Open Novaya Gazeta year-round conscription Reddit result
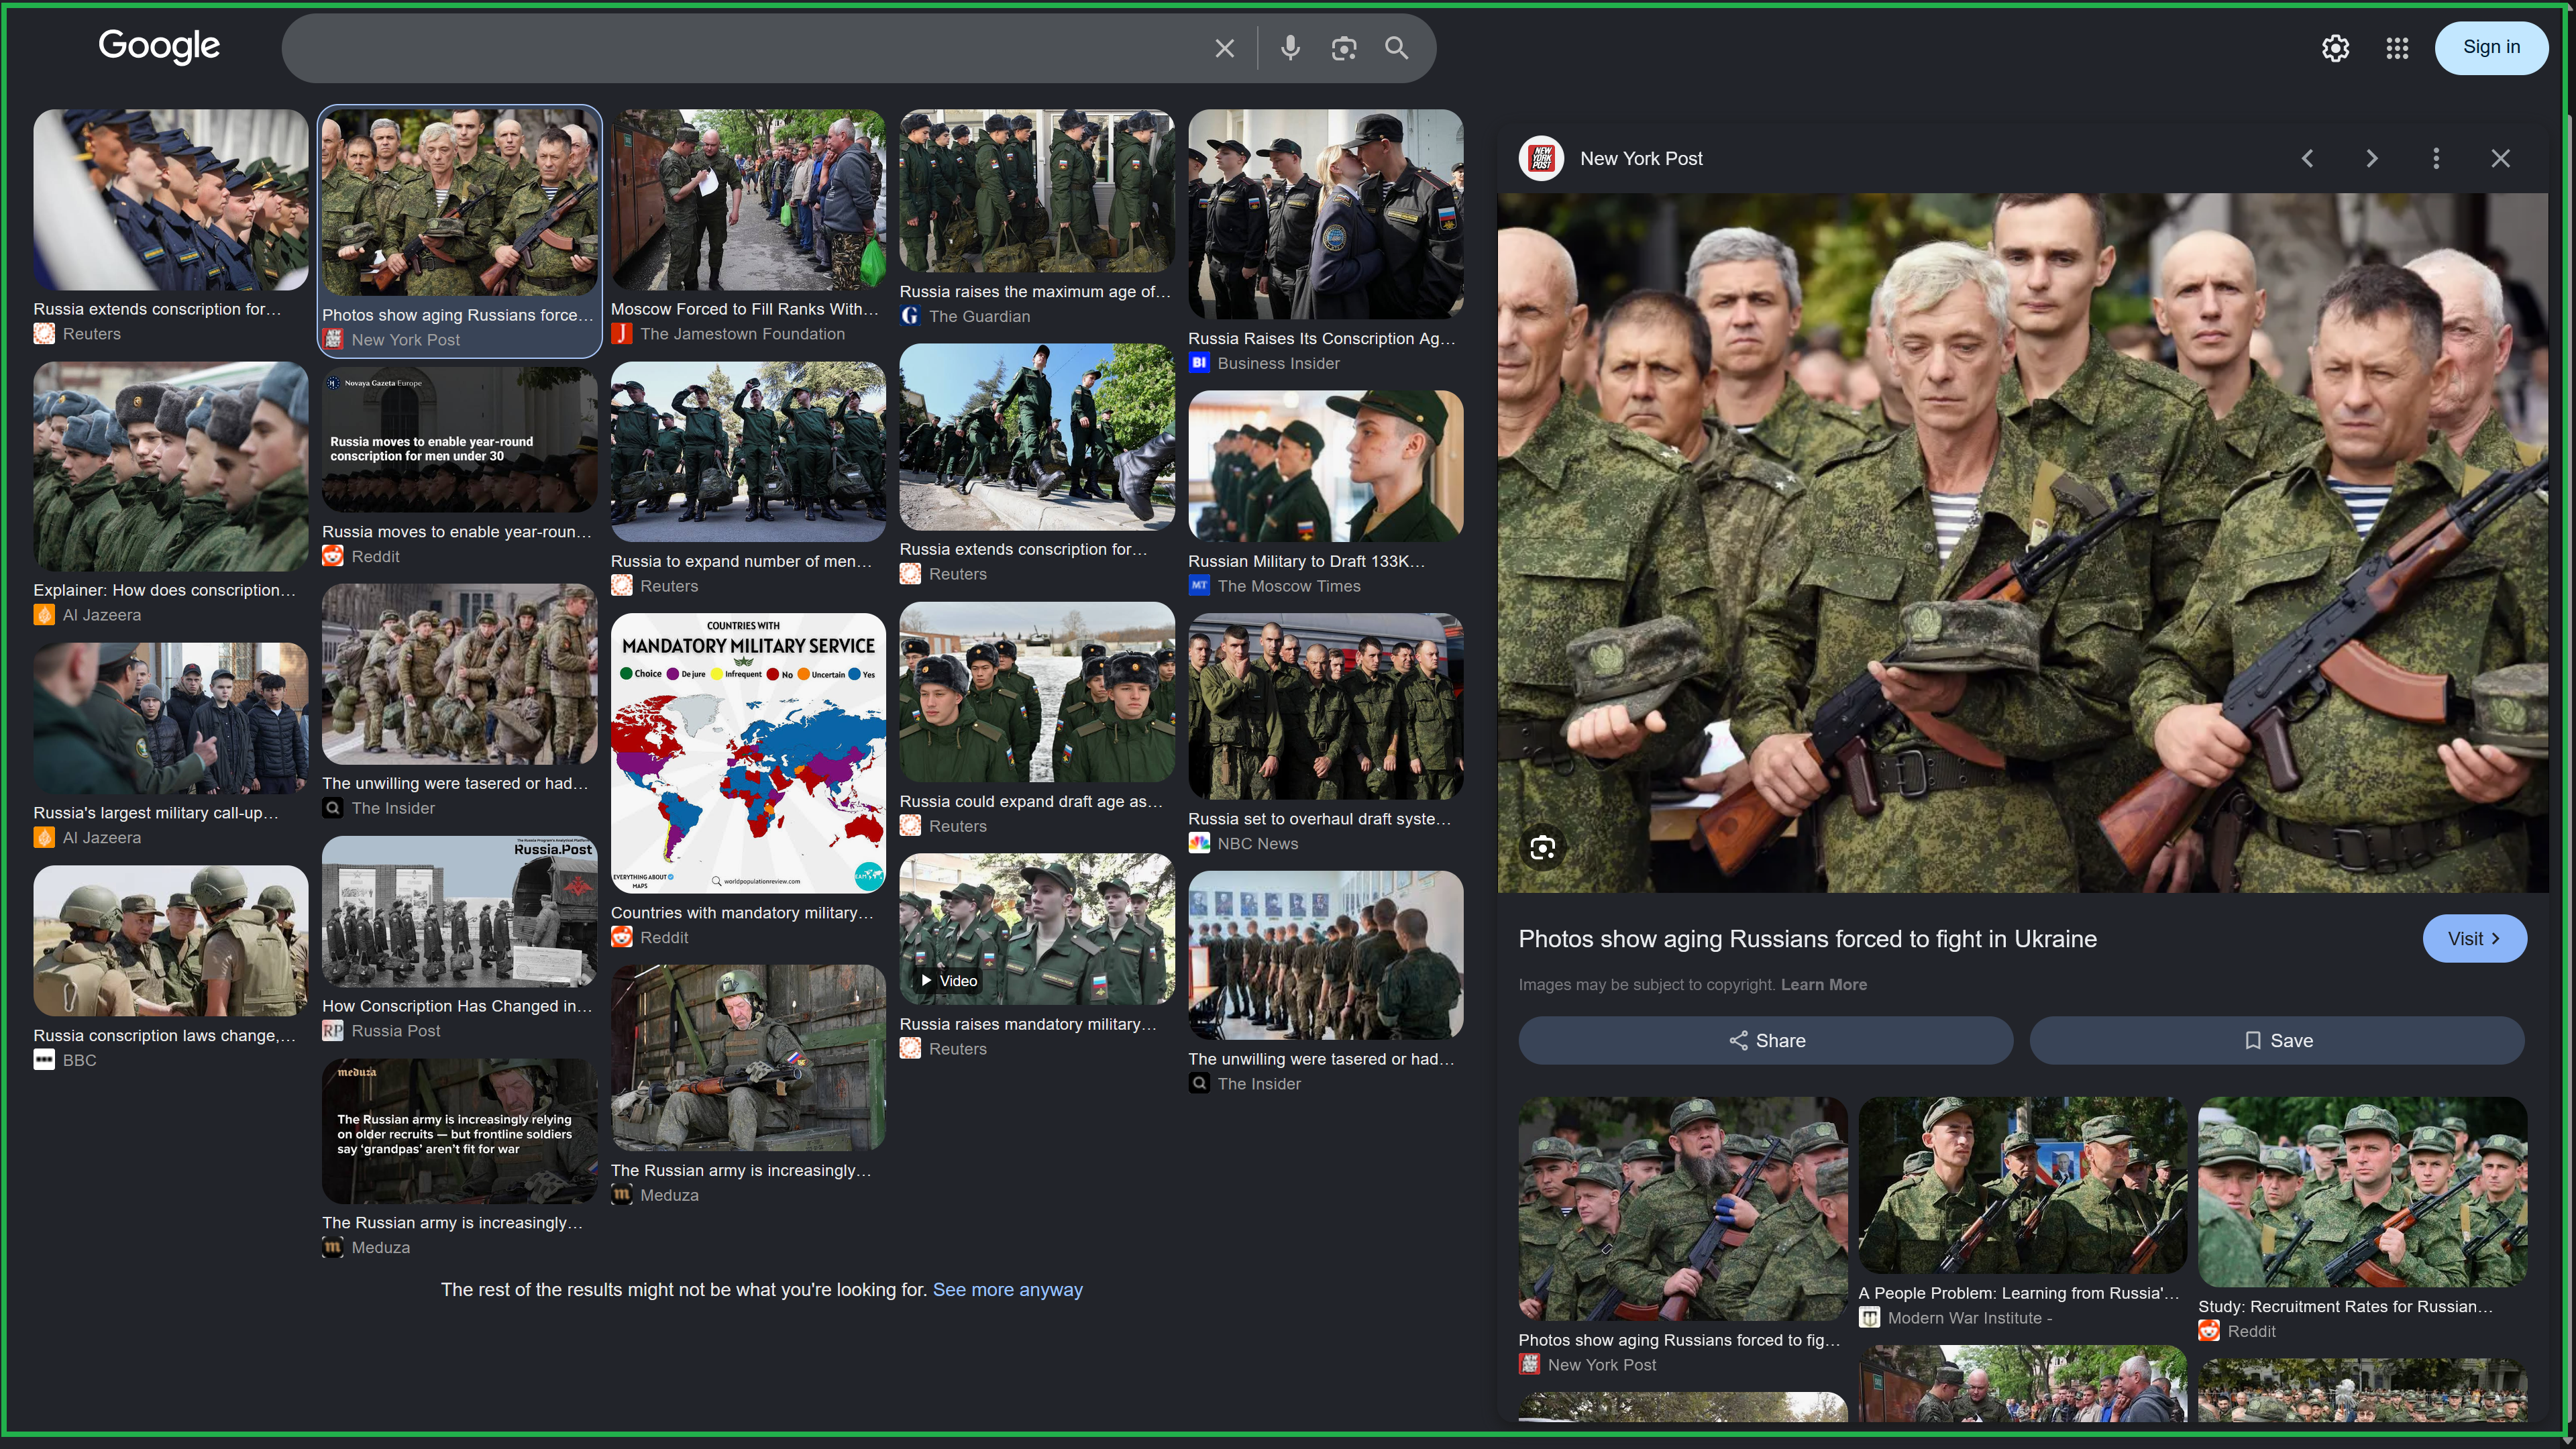The height and width of the screenshot is (1449, 2576). point(460,440)
